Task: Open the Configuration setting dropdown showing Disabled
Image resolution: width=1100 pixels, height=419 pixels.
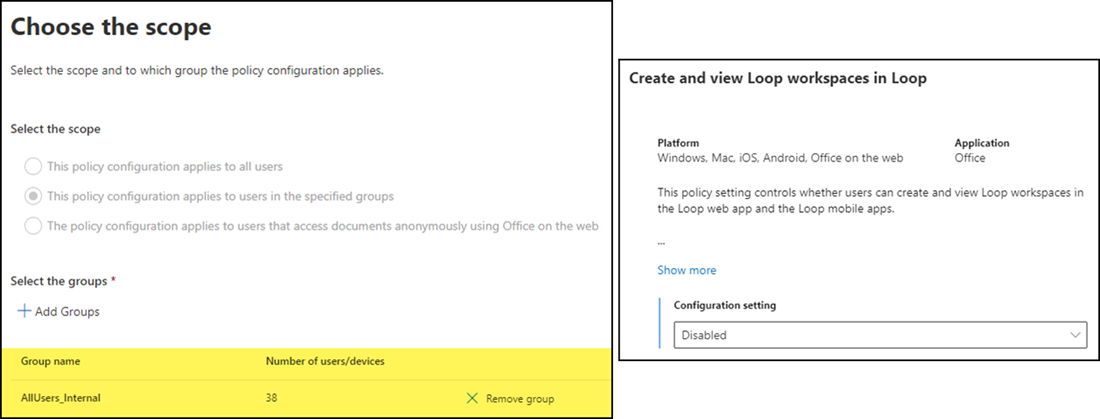Action: pyautogui.click(x=880, y=335)
